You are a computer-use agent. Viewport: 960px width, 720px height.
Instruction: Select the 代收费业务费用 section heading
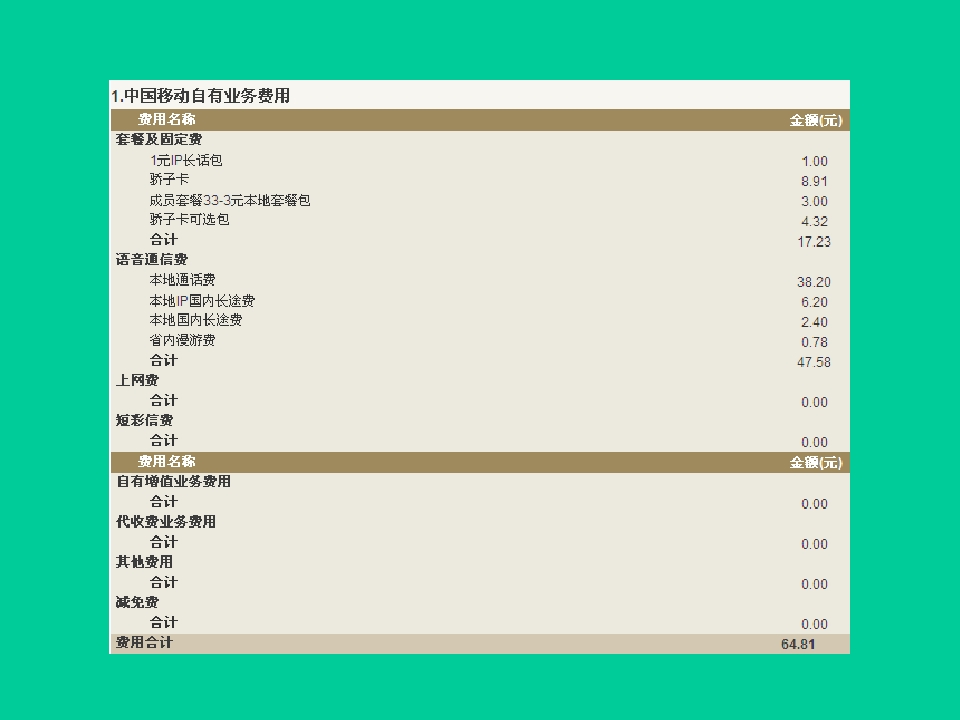[166, 522]
